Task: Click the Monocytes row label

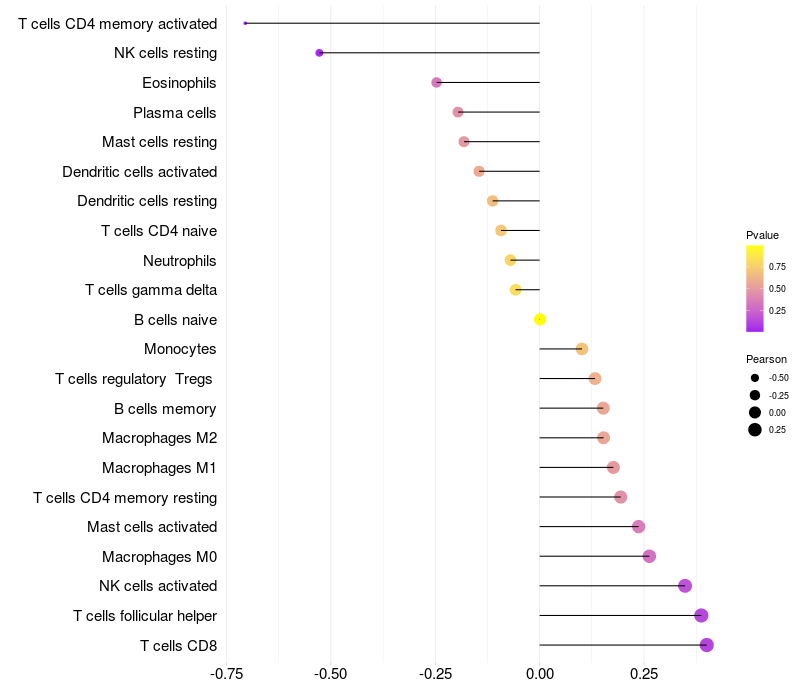Action: [x=180, y=349]
